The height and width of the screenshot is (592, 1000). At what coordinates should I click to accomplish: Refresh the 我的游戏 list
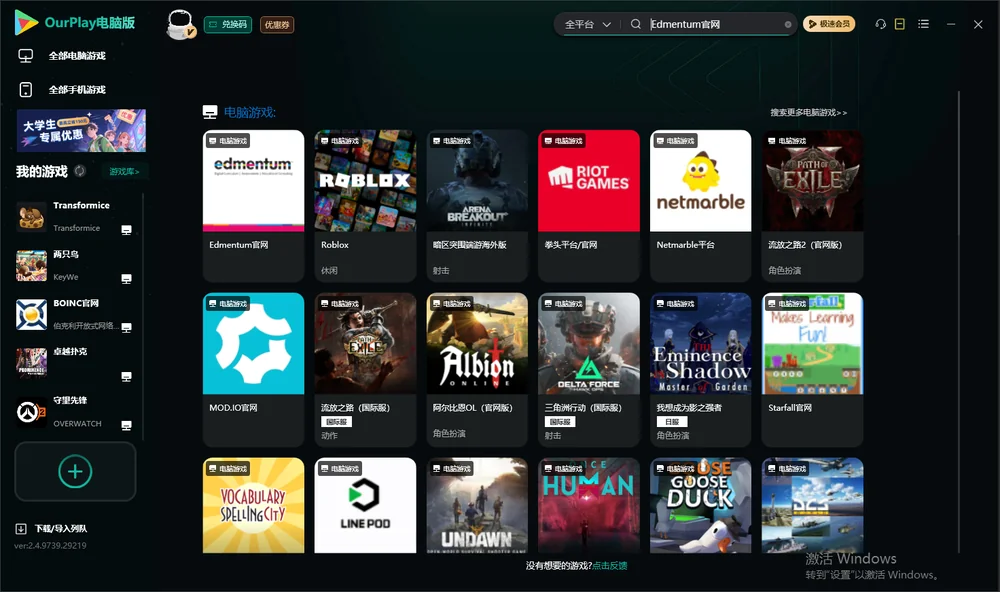point(80,171)
